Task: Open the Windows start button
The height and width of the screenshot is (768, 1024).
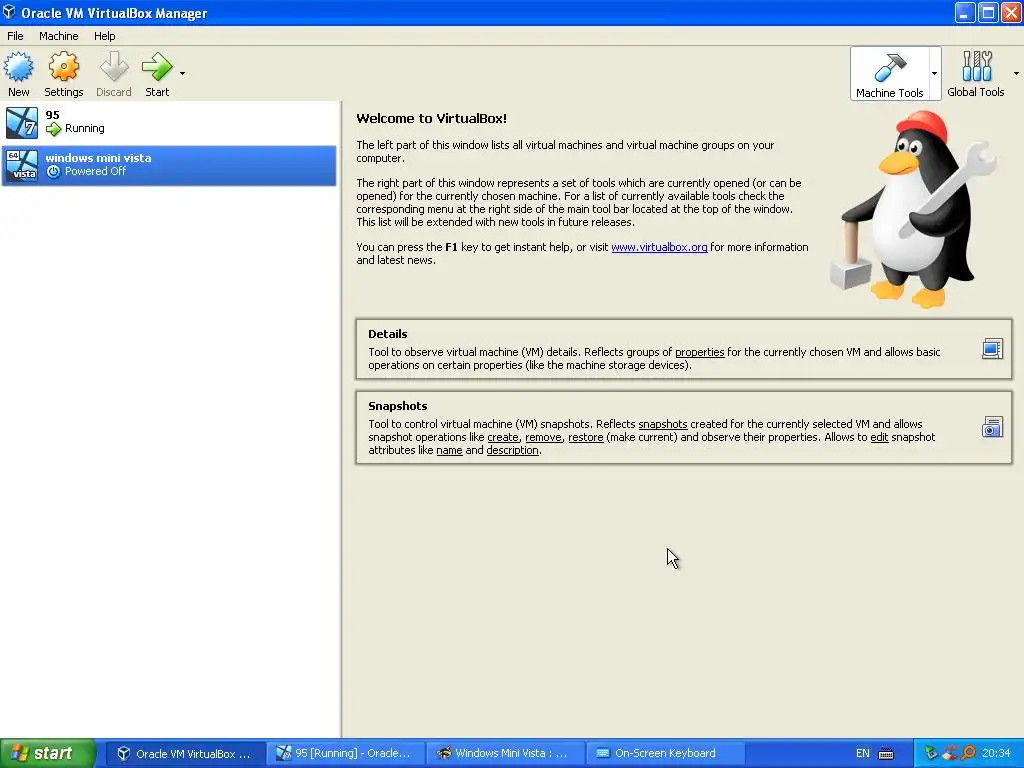Action: [x=48, y=753]
